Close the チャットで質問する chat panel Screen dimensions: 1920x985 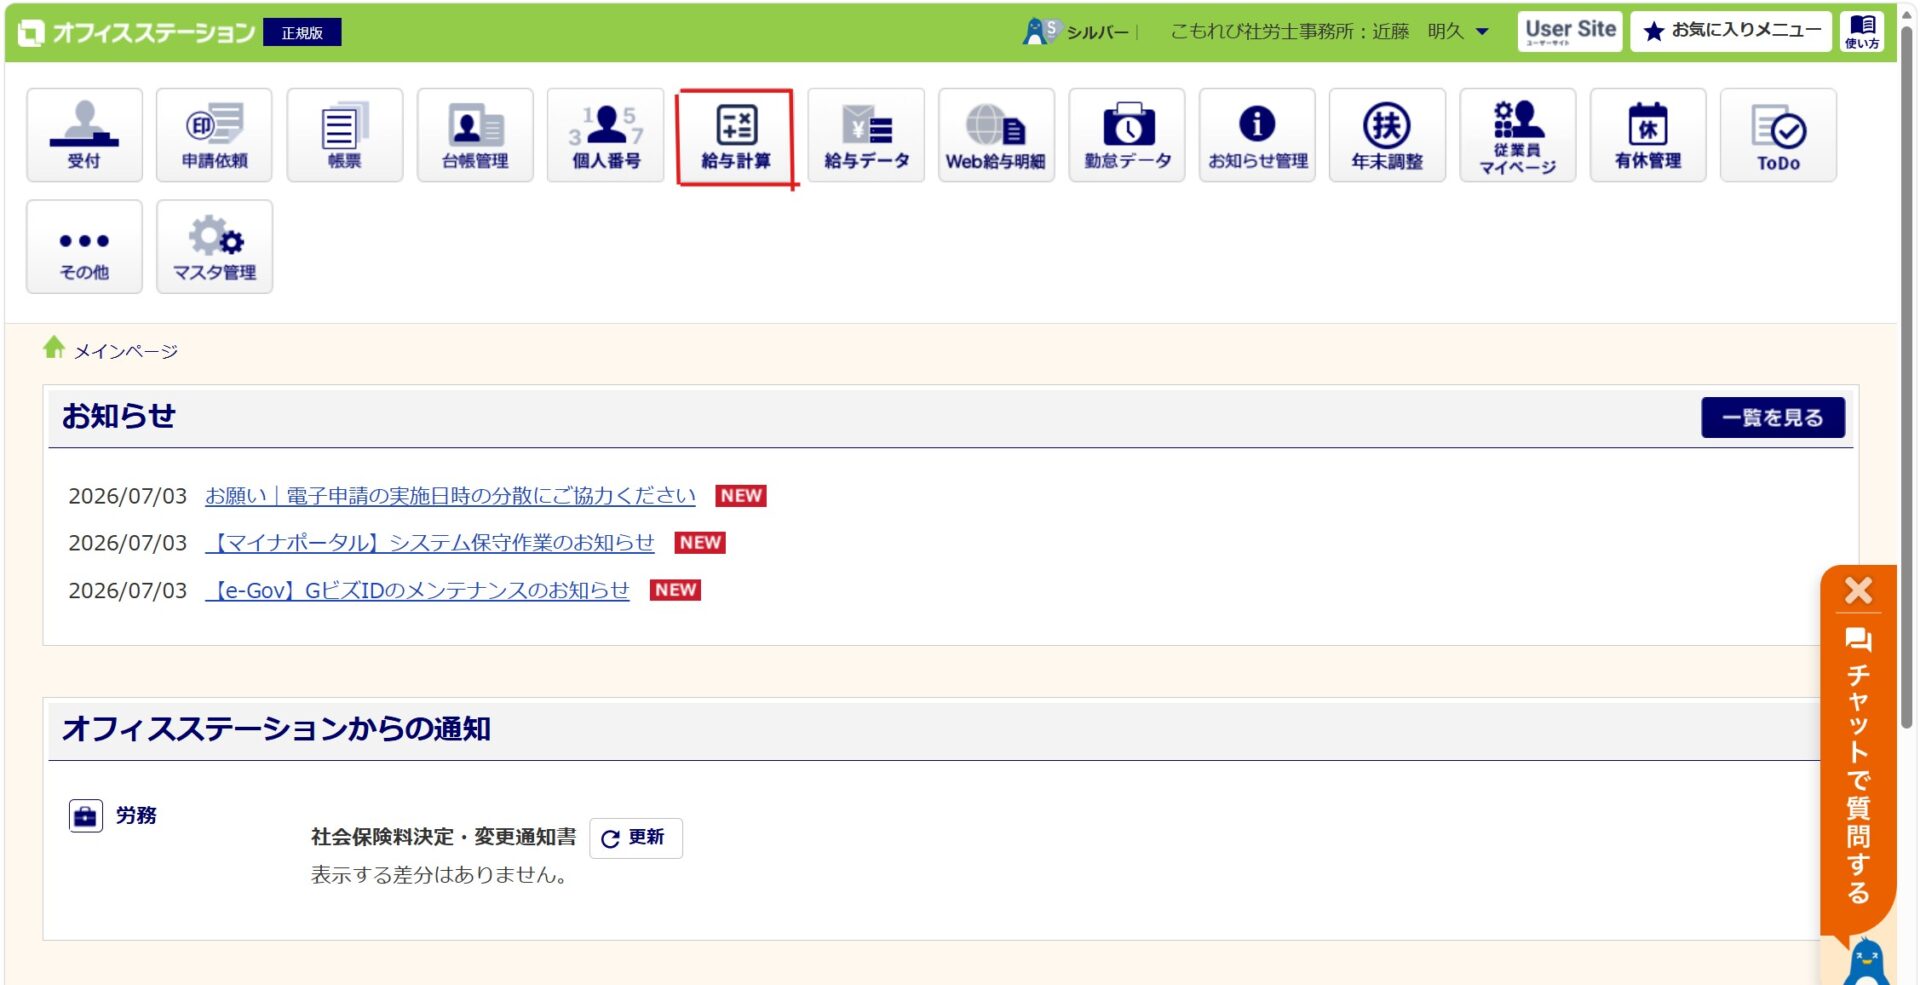(1858, 590)
